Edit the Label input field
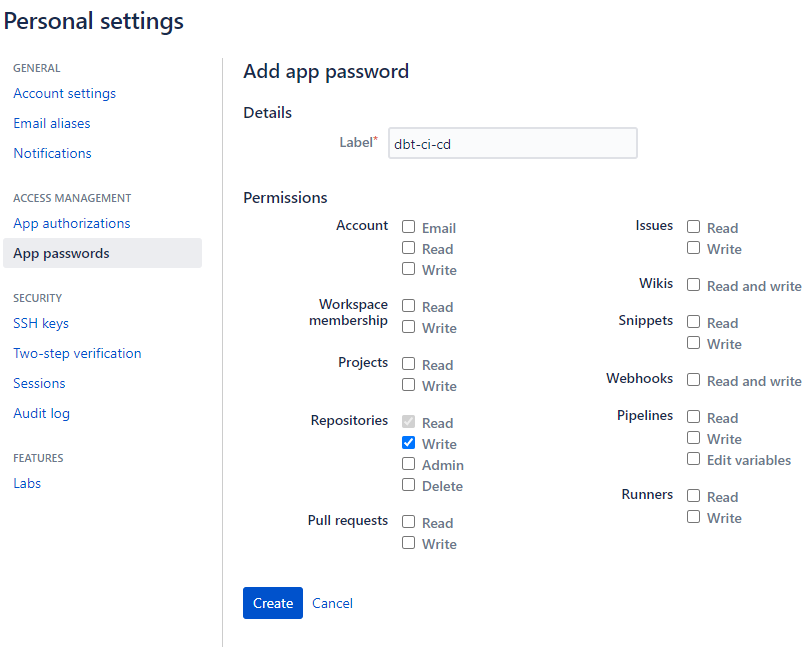808x647 pixels. 512,143
